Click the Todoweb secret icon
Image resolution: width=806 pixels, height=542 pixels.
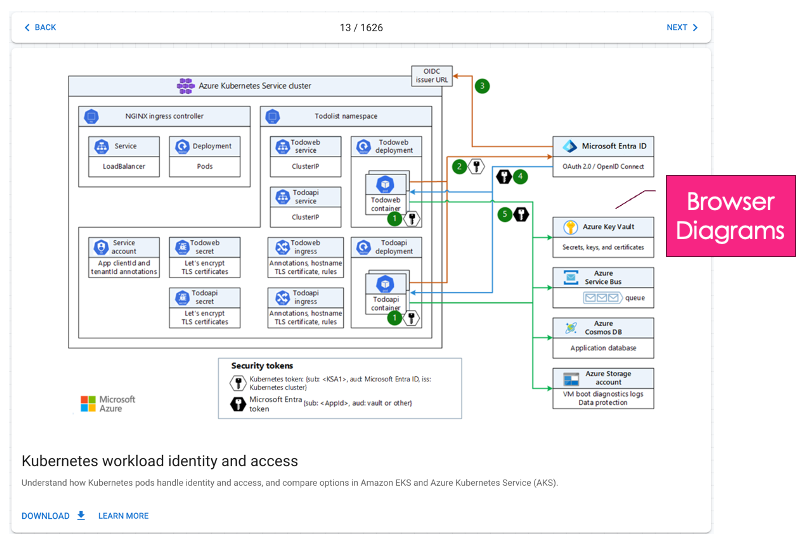tap(182, 247)
